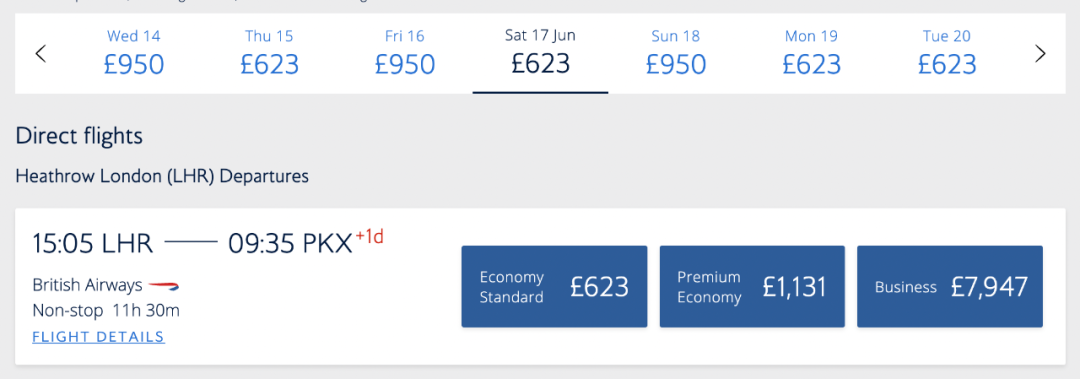Image resolution: width=1080 pixels, height=379 pixels.
Task: Select the Sat 17 Jun tab
Action: (540, 53)
